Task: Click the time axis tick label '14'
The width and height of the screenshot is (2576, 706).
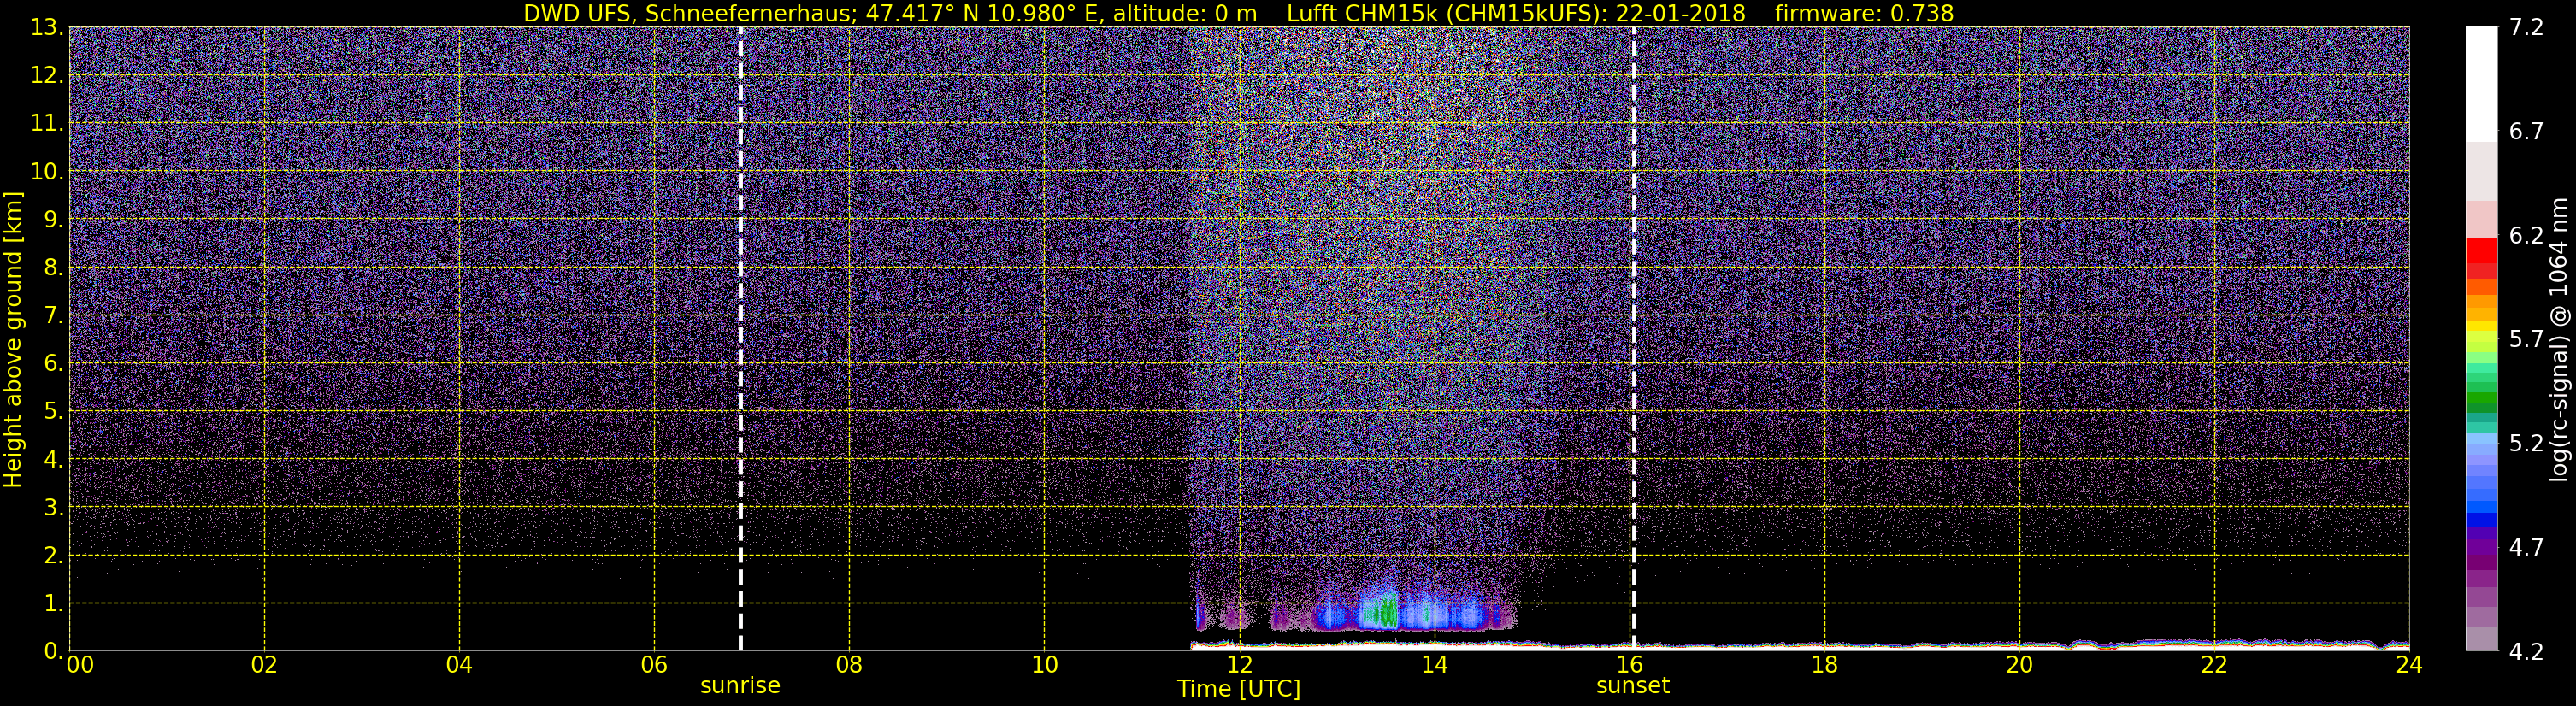Action: coord(1434,665)
